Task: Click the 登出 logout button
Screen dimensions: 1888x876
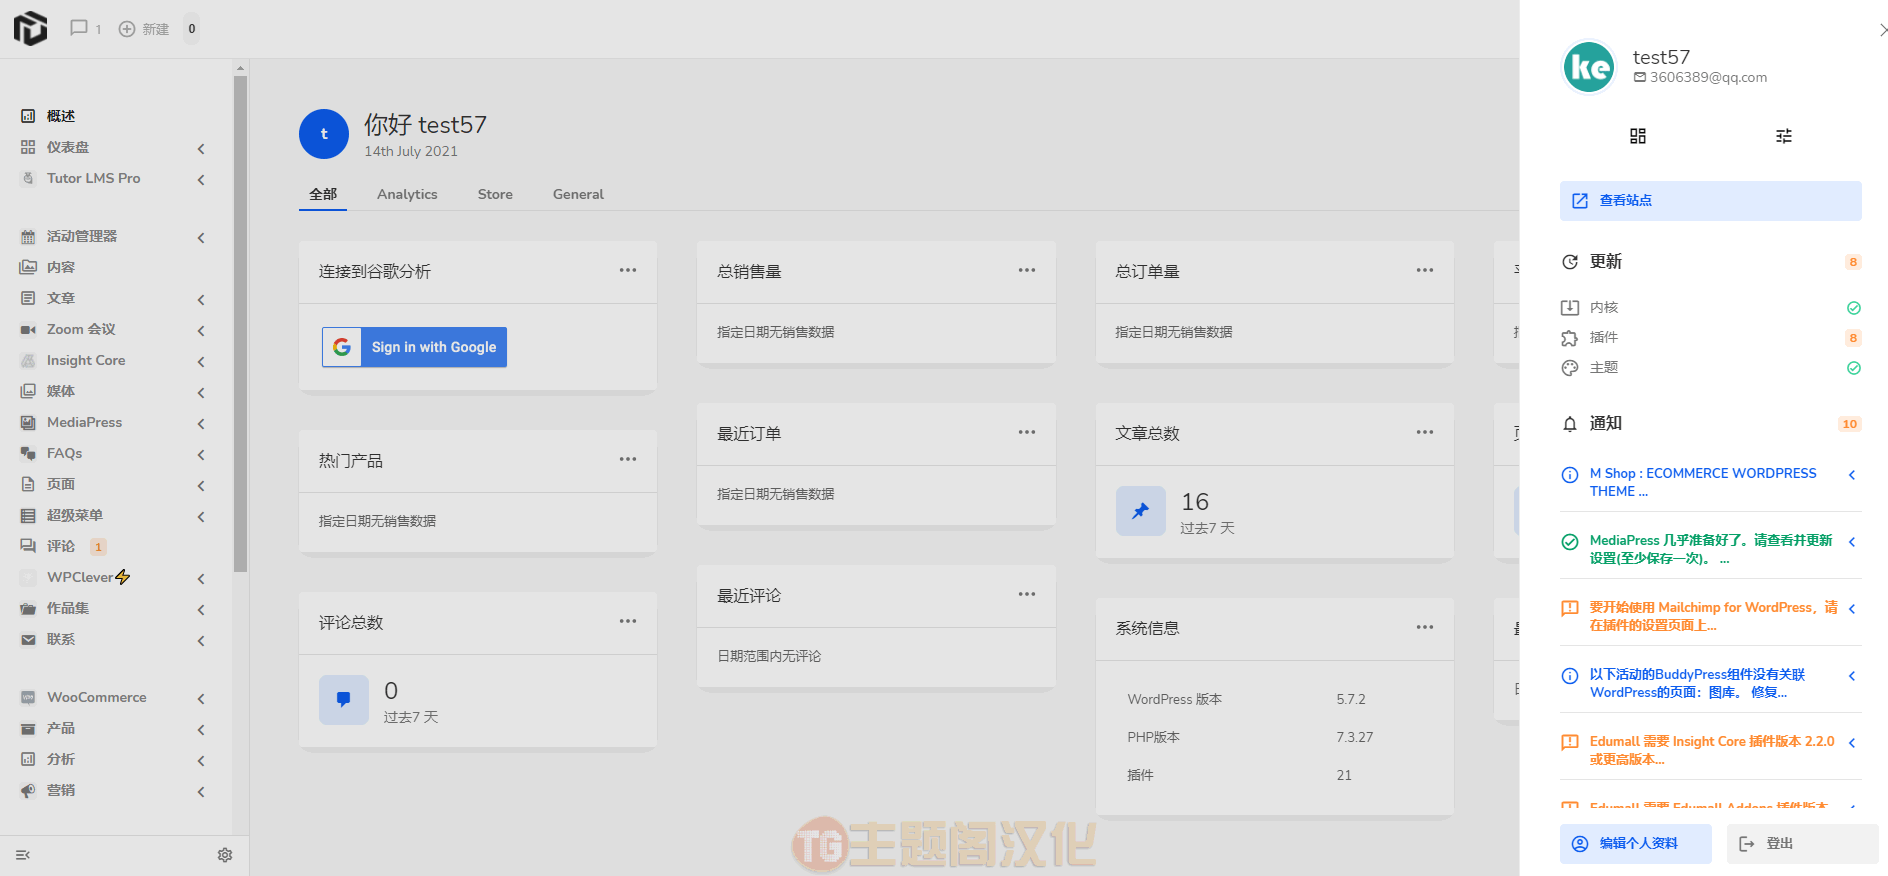Action: click(x=1802, y=844)
